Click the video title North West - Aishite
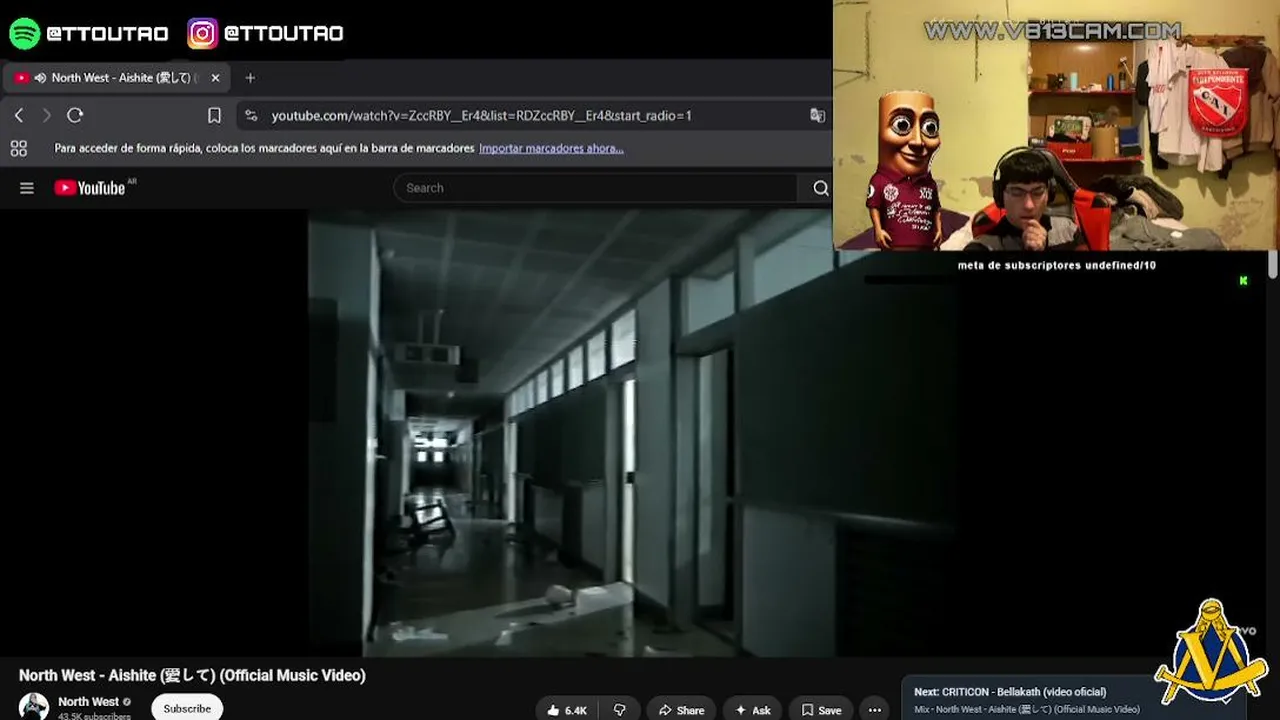The image size is (1280, 720). click(x=192, y=675)
